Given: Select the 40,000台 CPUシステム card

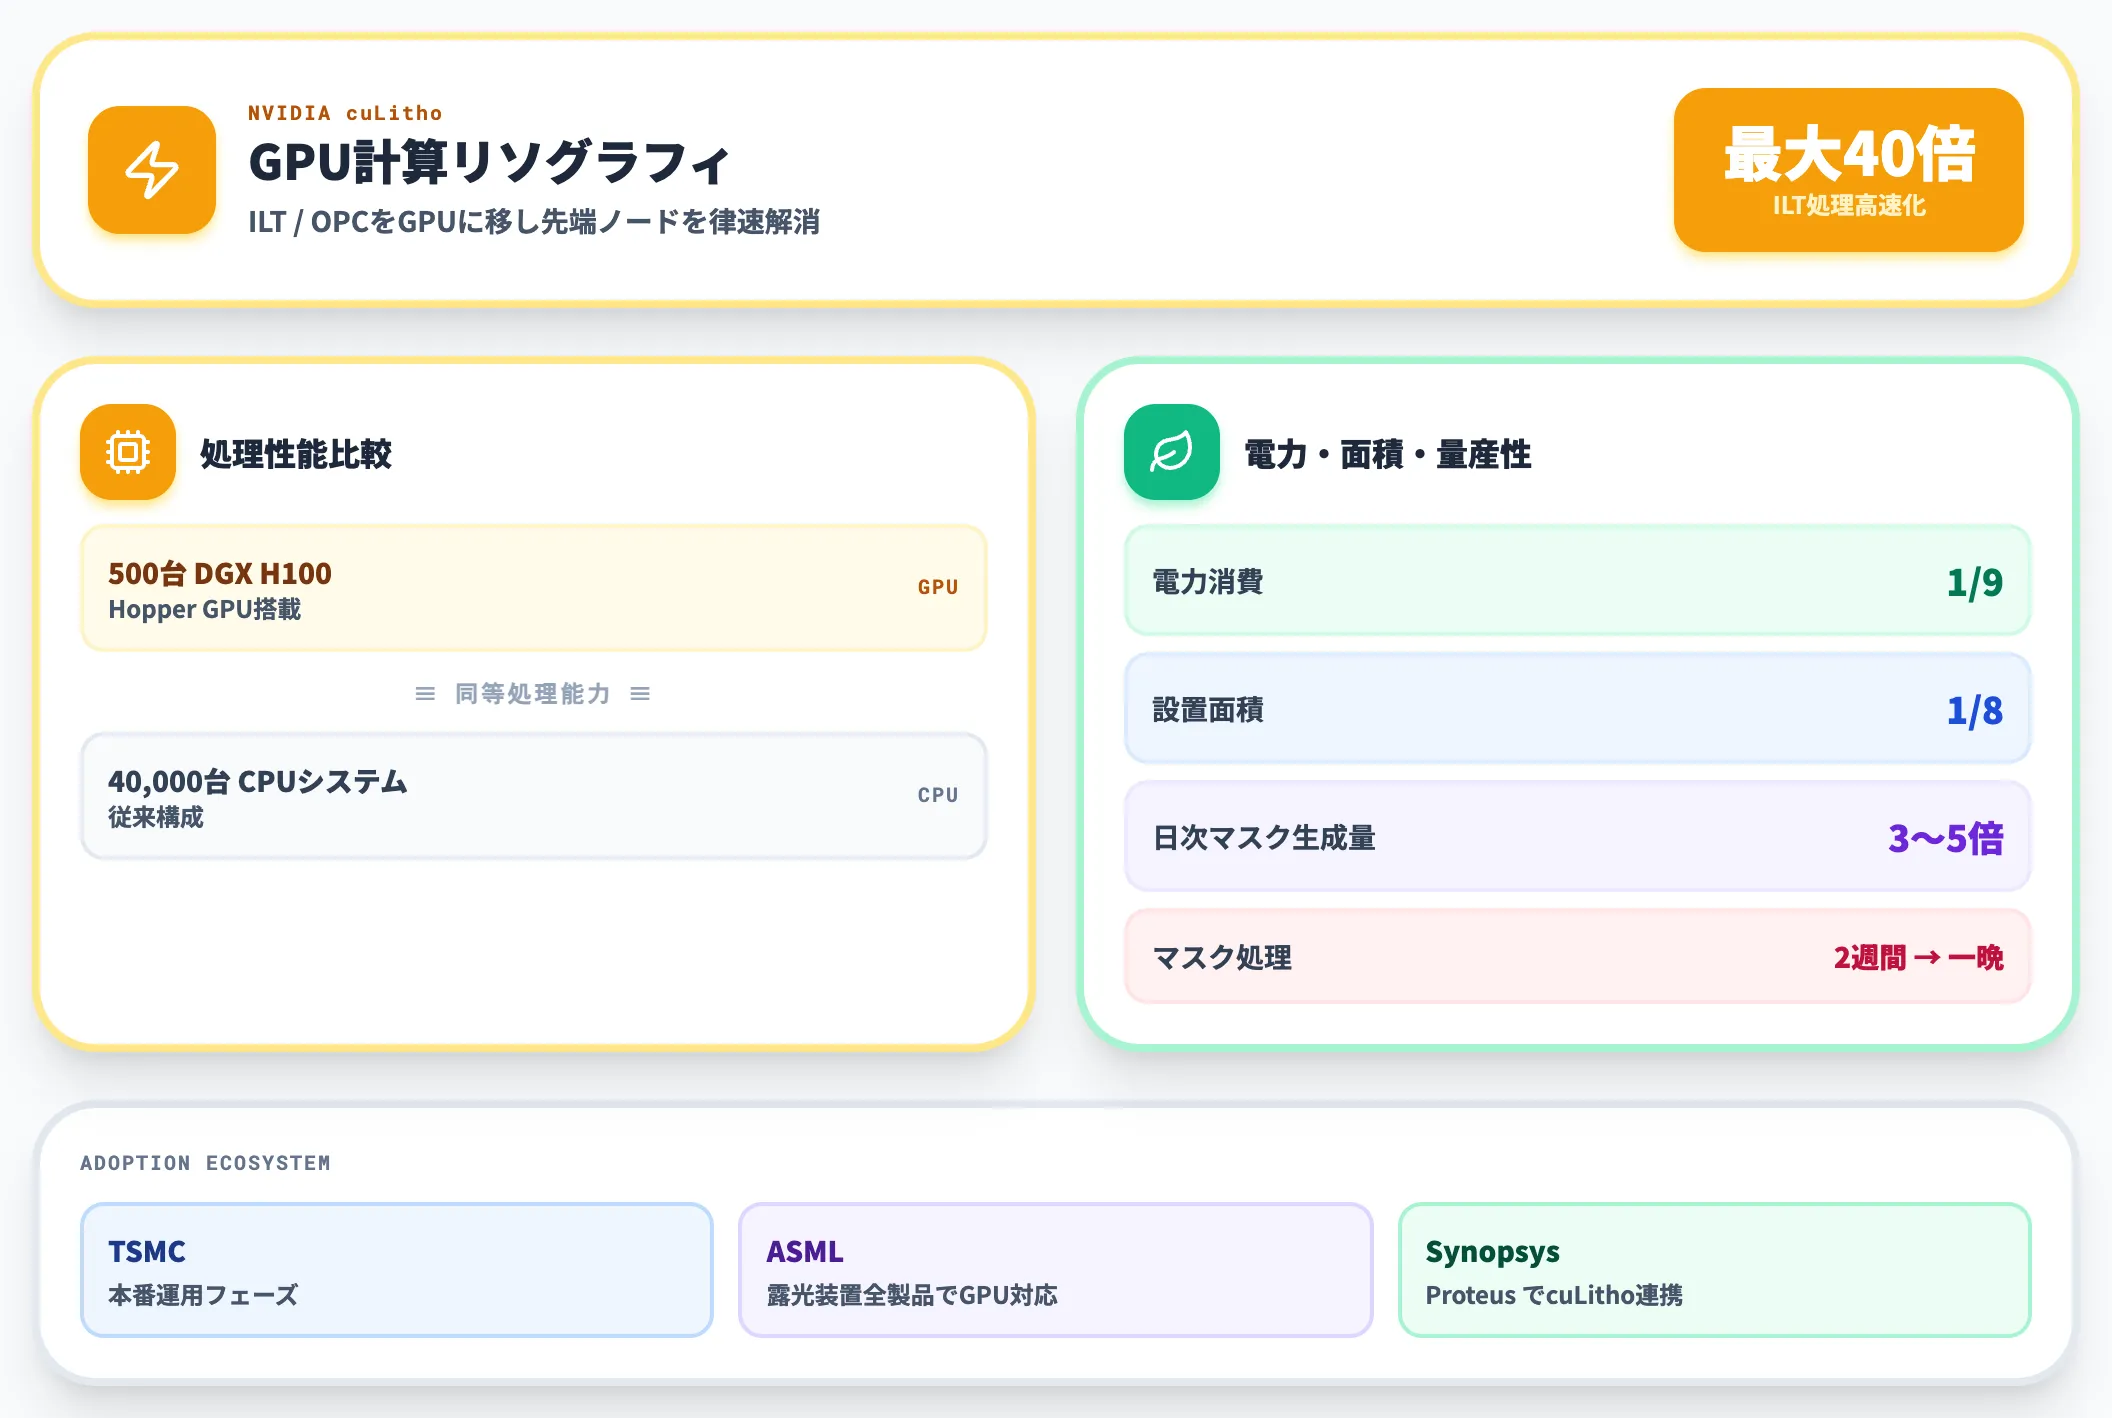Looking at the screenshot, I should (x=534, y=797).
